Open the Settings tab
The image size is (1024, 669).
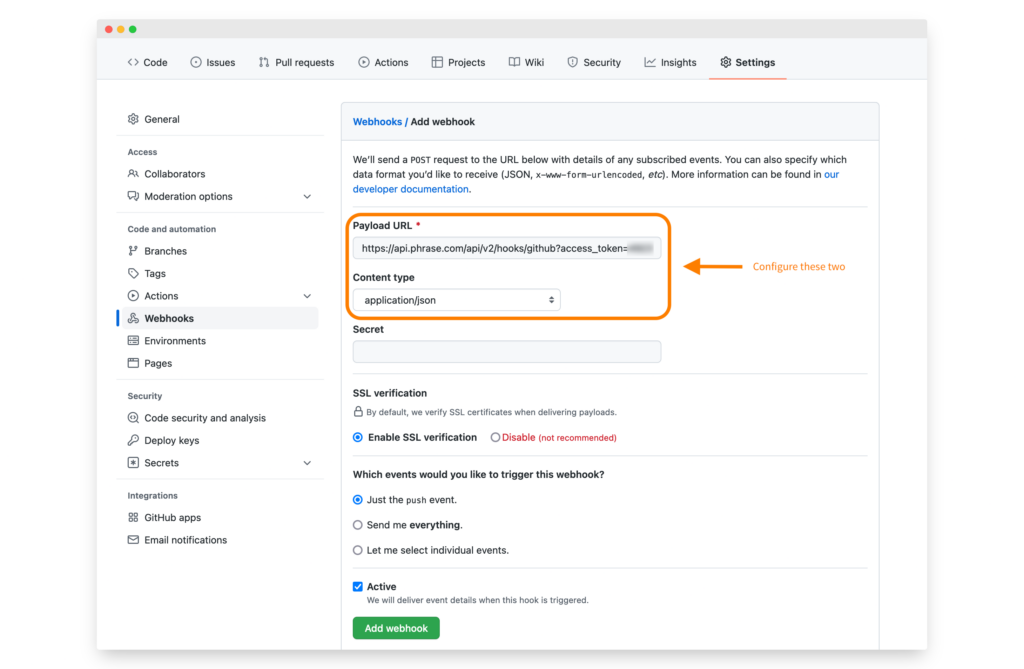click(747, 62)
